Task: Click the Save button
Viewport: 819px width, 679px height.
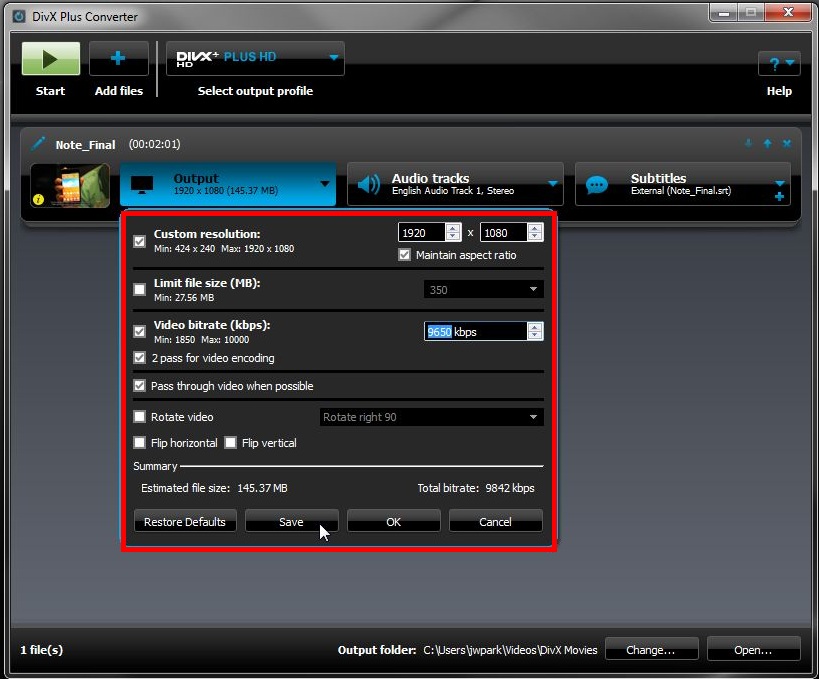Action: pyautogui.click(x=291, y=522)
